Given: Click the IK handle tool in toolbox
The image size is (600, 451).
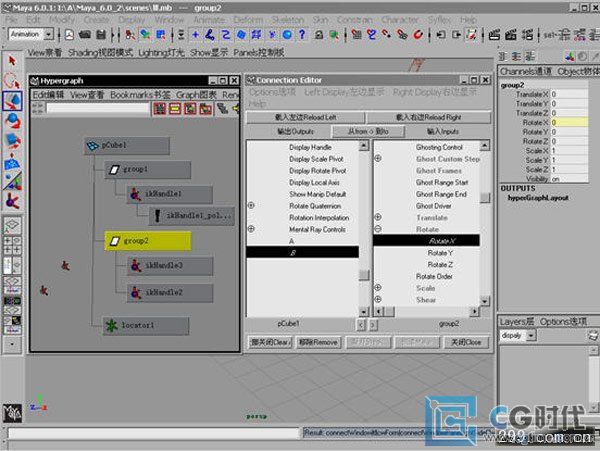Looking at the screenshot, I should pos(12,200).
